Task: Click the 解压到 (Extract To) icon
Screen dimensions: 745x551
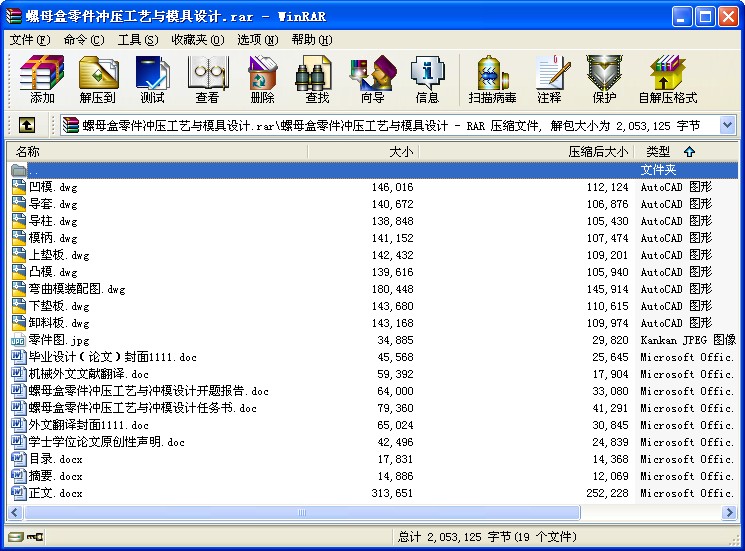Action: (x=98, y=80)
